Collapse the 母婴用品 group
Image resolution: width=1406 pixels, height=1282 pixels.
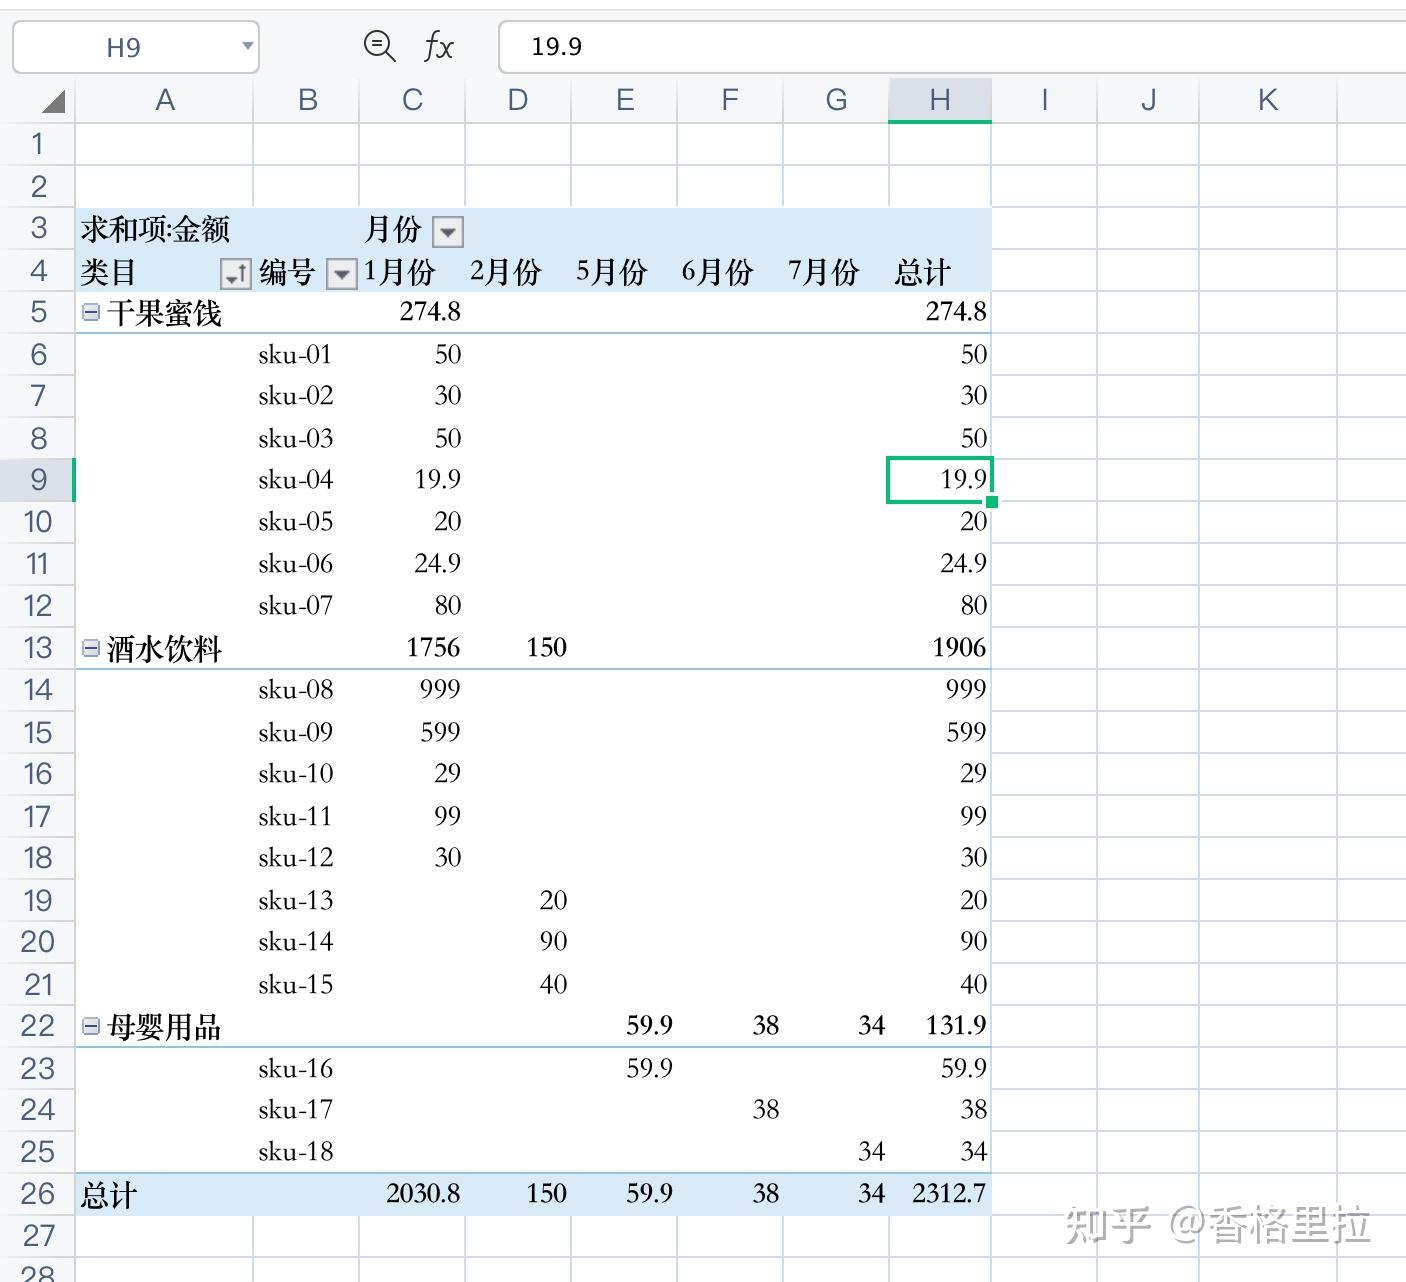click(90, 1025)
